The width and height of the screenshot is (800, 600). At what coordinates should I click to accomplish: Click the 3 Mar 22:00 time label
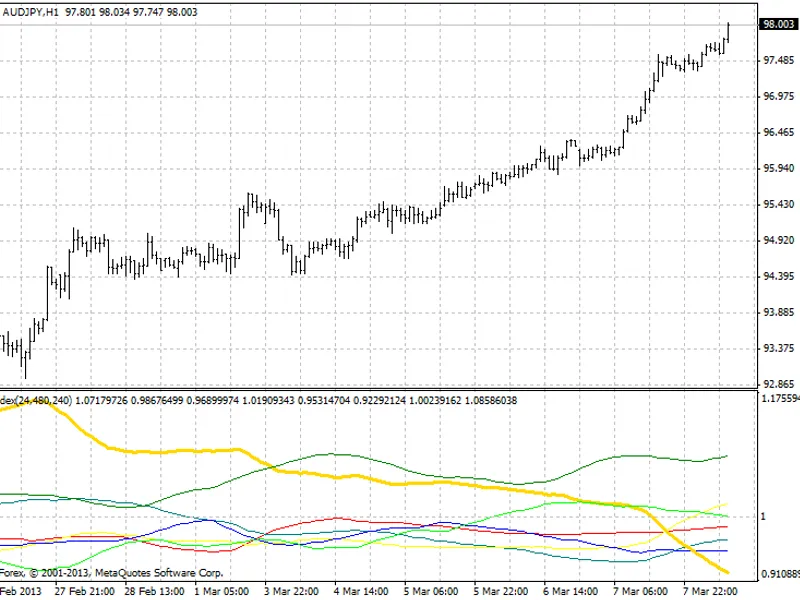tap(291, 591)
